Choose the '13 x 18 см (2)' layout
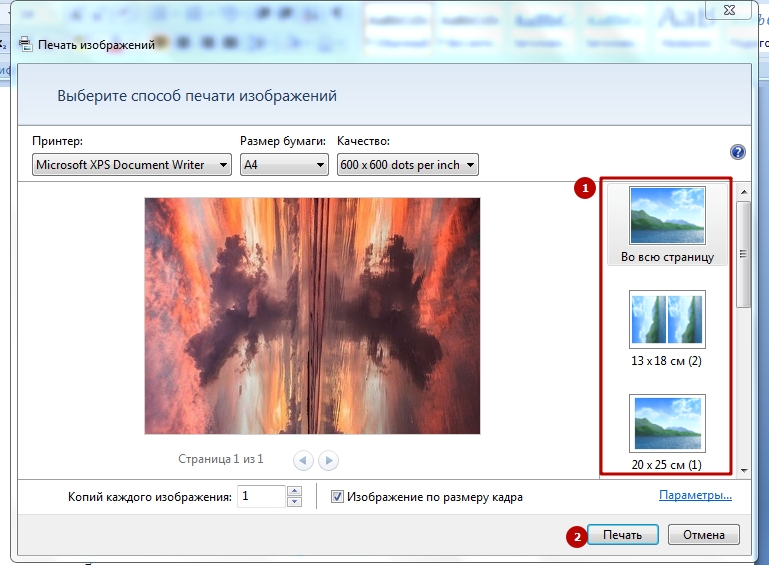Viewport: 769px width, 565px height. point(667,328)
